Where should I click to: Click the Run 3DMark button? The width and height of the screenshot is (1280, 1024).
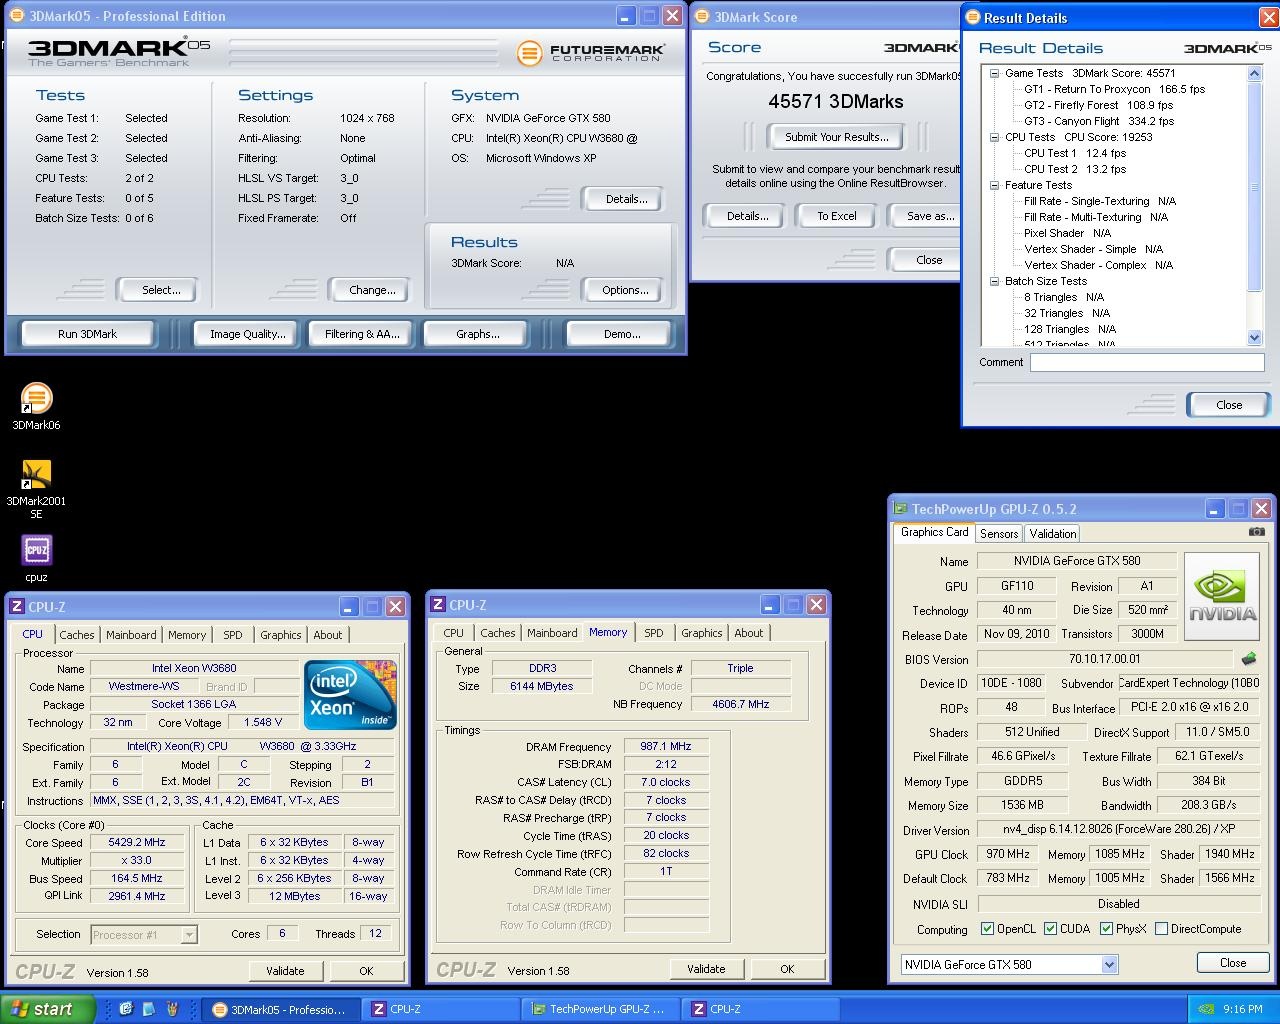click(87, 334)
